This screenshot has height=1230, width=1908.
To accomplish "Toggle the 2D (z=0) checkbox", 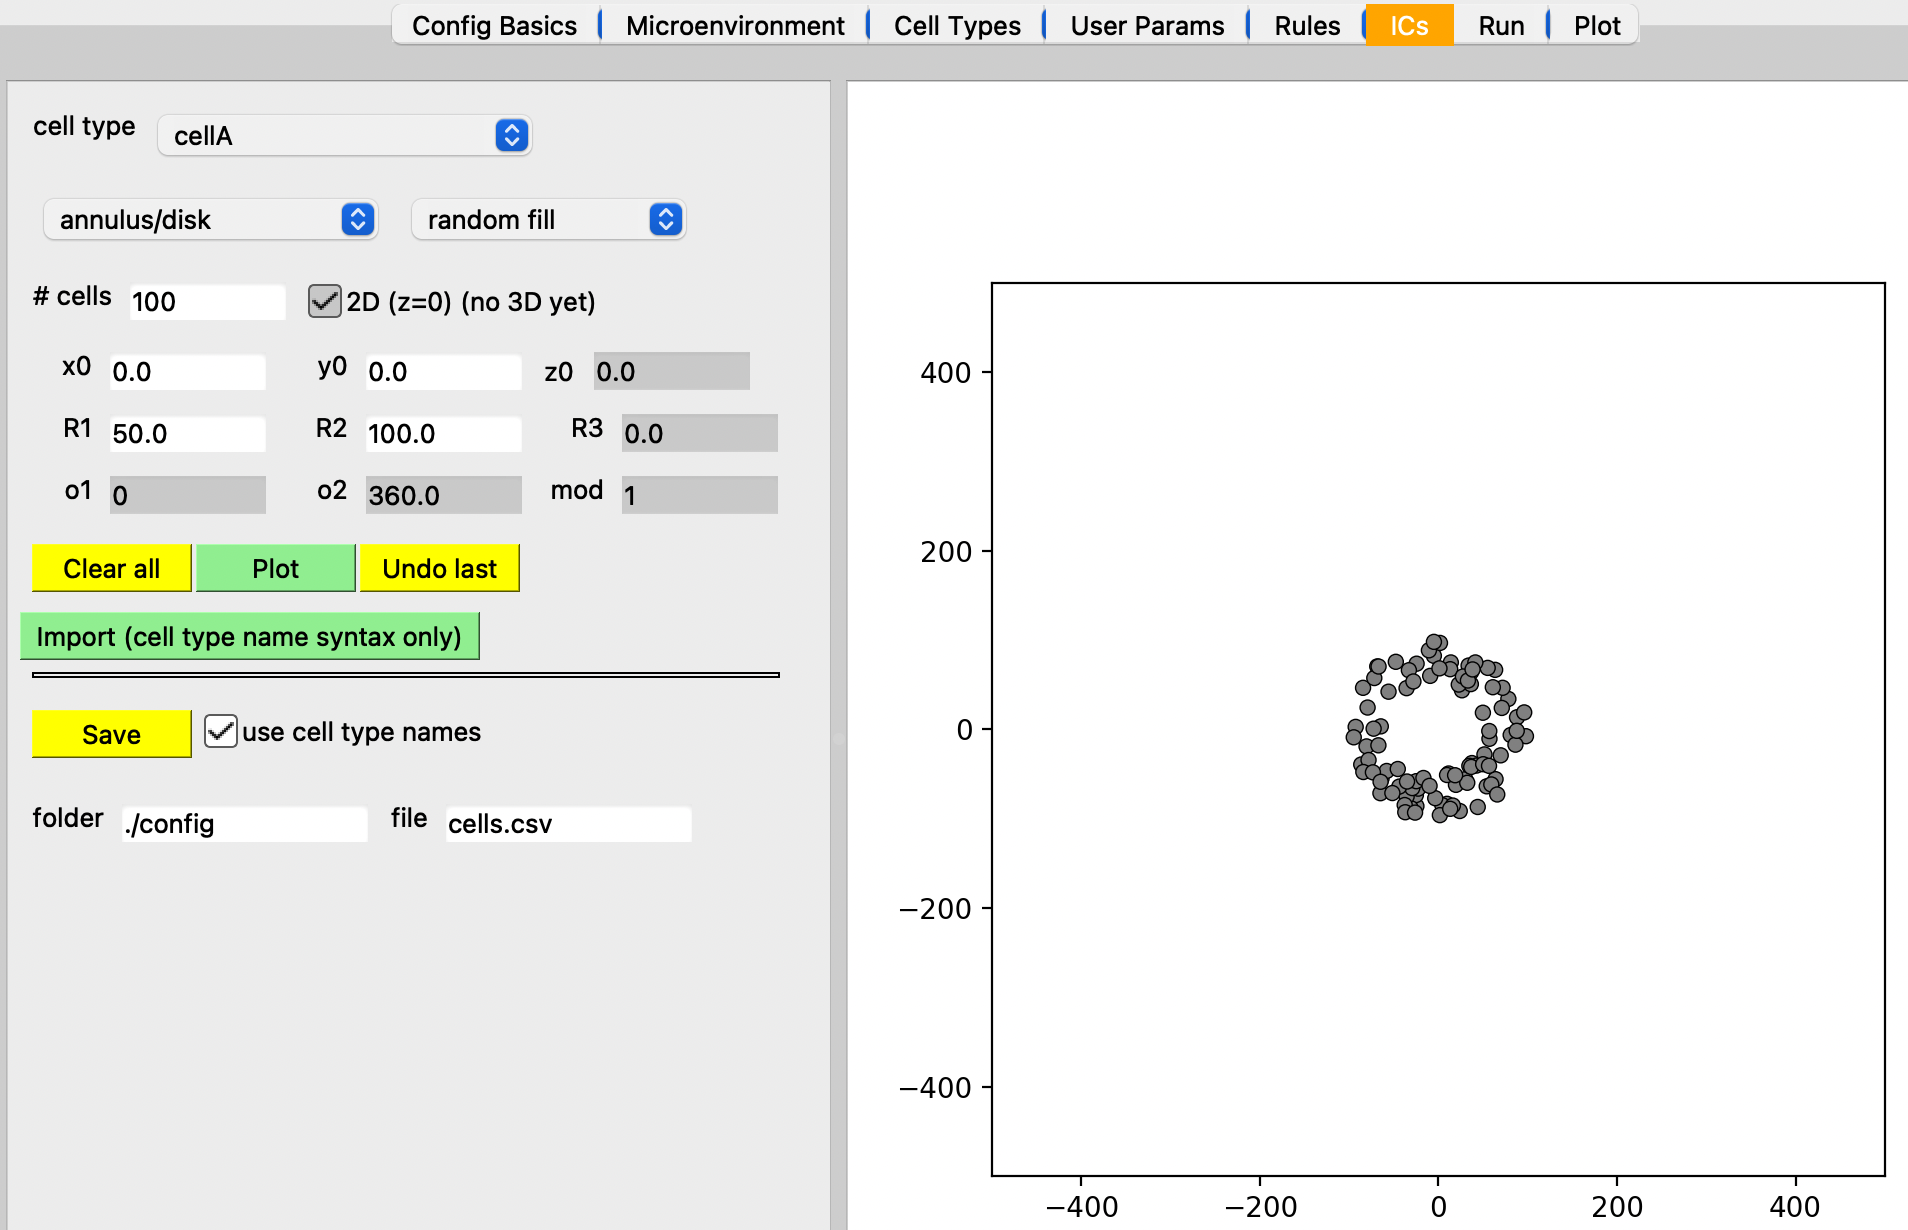I will pyautogui.click(x=324, y=301).
